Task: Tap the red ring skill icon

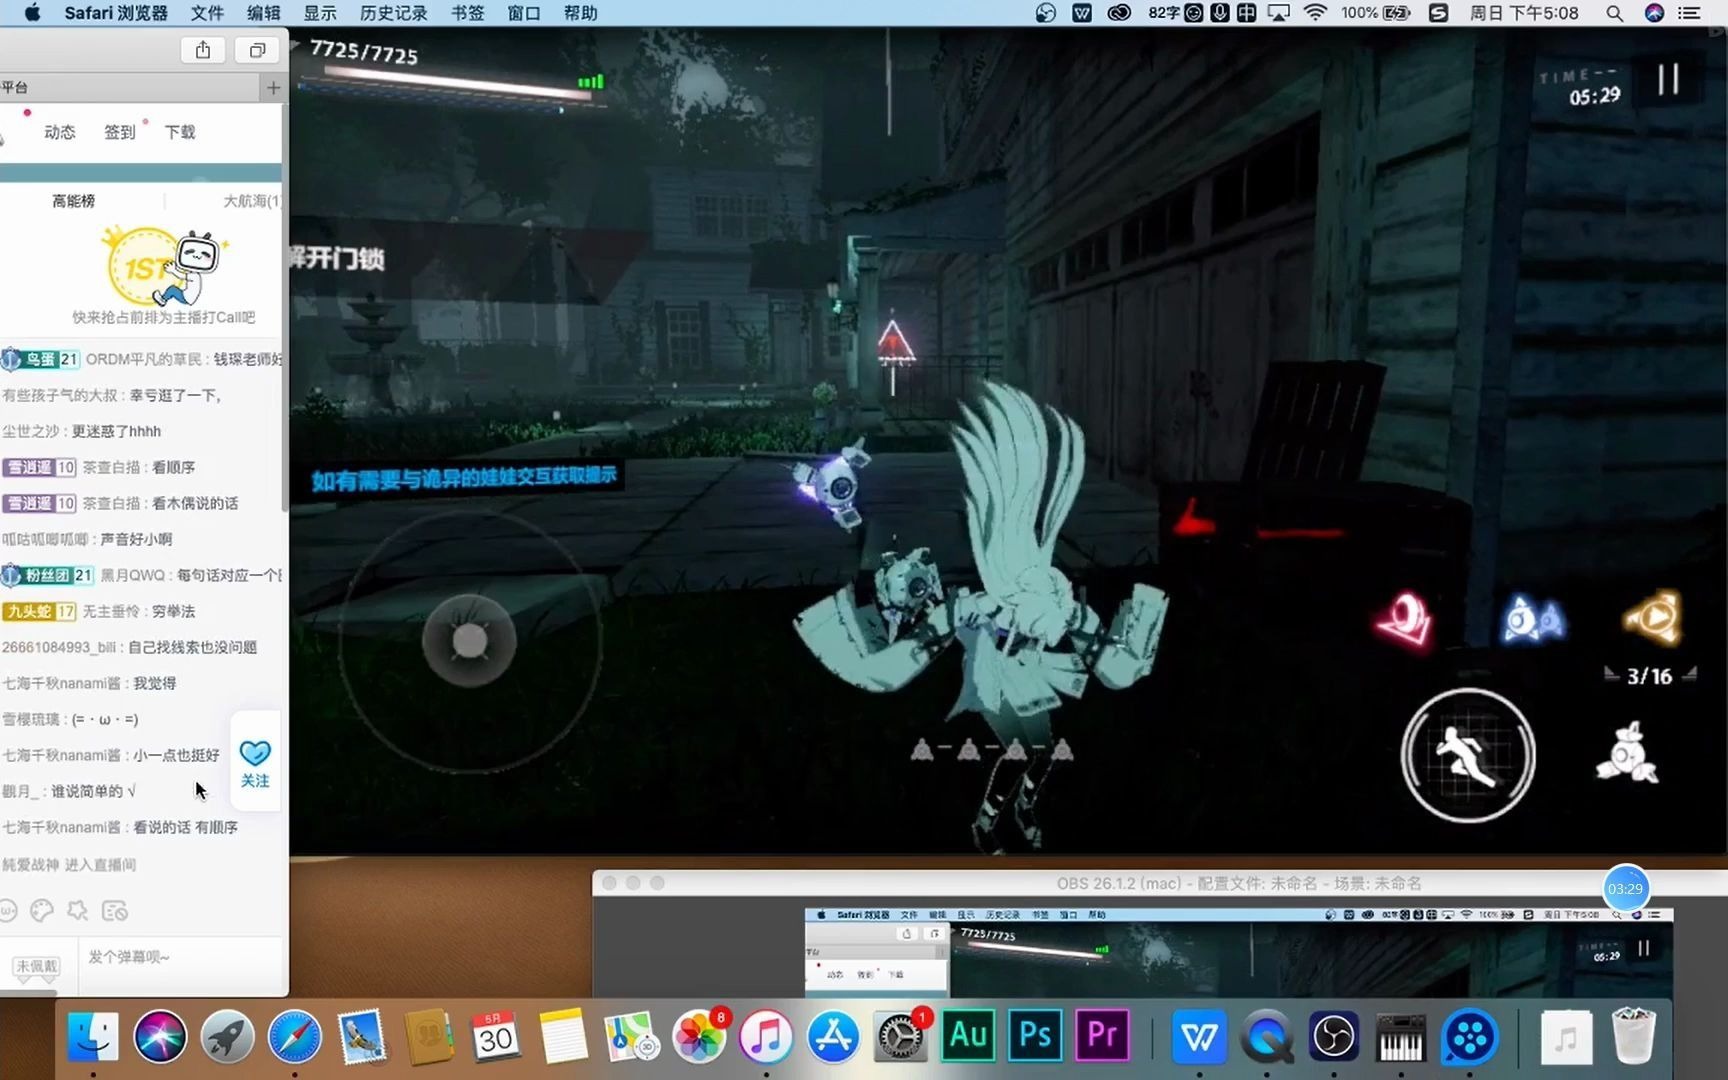Action: 1404,620
